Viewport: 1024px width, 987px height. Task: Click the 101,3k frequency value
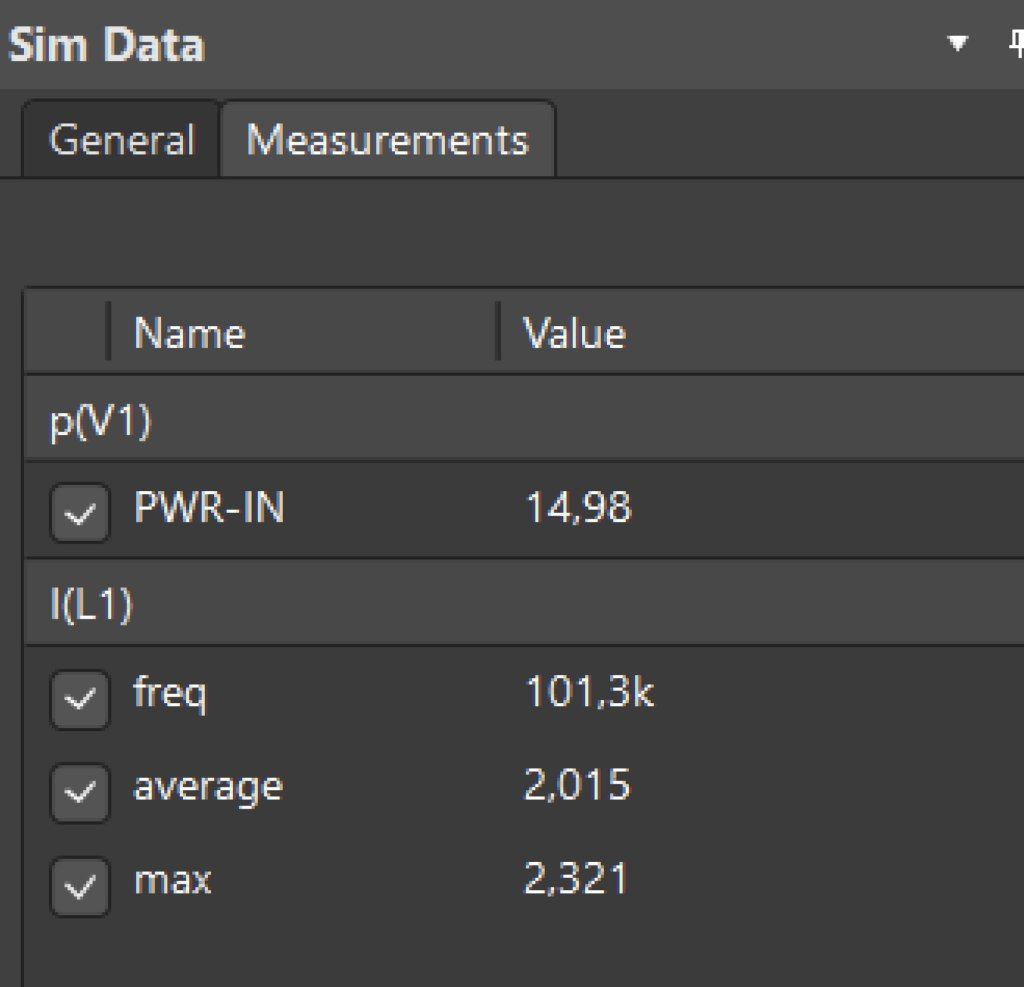pyautogui.click(x=589, y=692)
